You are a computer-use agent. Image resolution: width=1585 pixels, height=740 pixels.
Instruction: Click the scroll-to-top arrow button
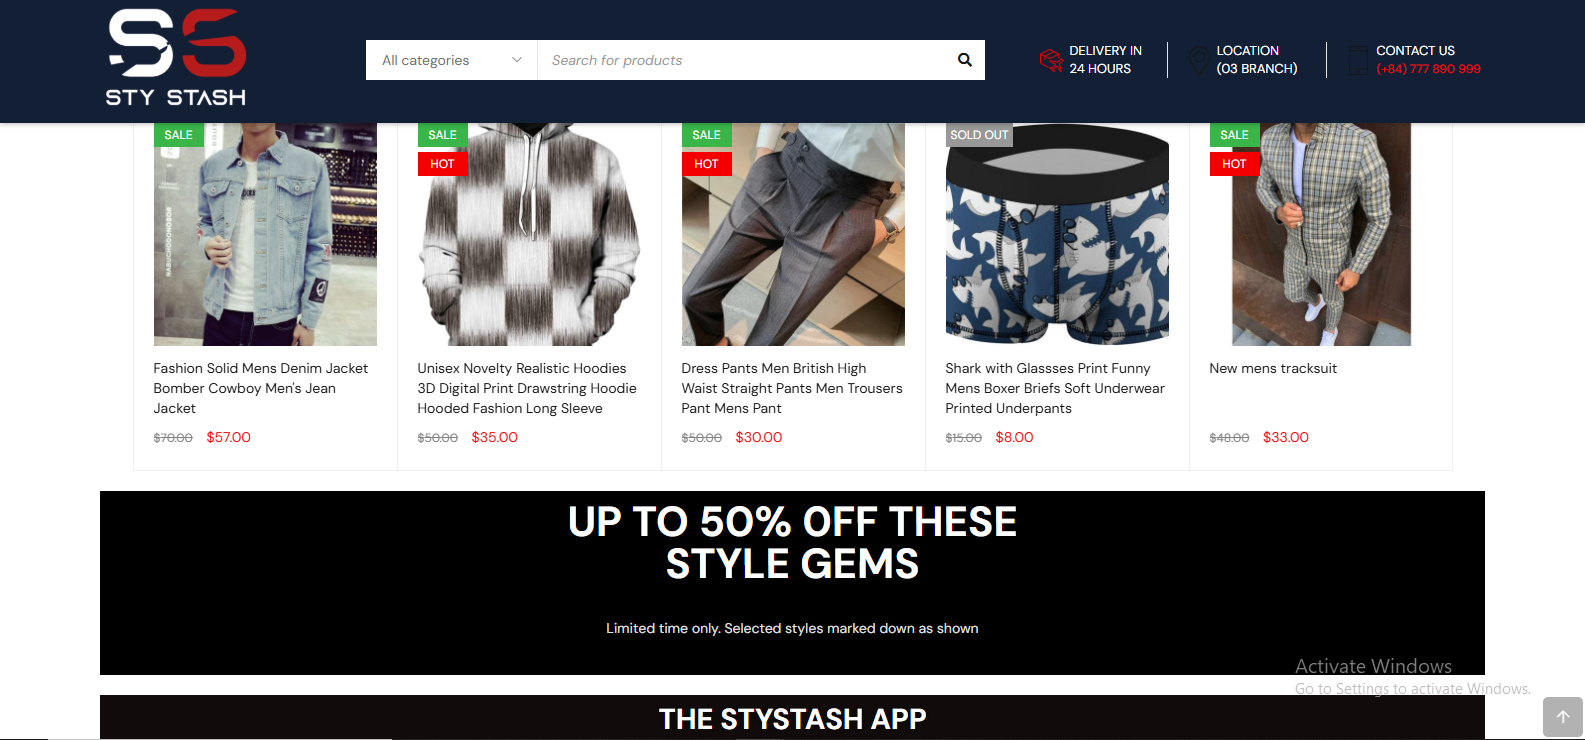(x=1563, y=717)
